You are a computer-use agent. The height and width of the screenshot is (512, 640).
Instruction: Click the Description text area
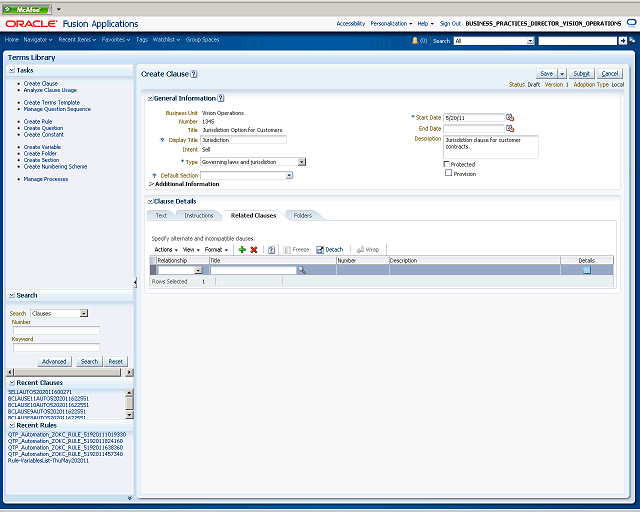pos(491,147)
